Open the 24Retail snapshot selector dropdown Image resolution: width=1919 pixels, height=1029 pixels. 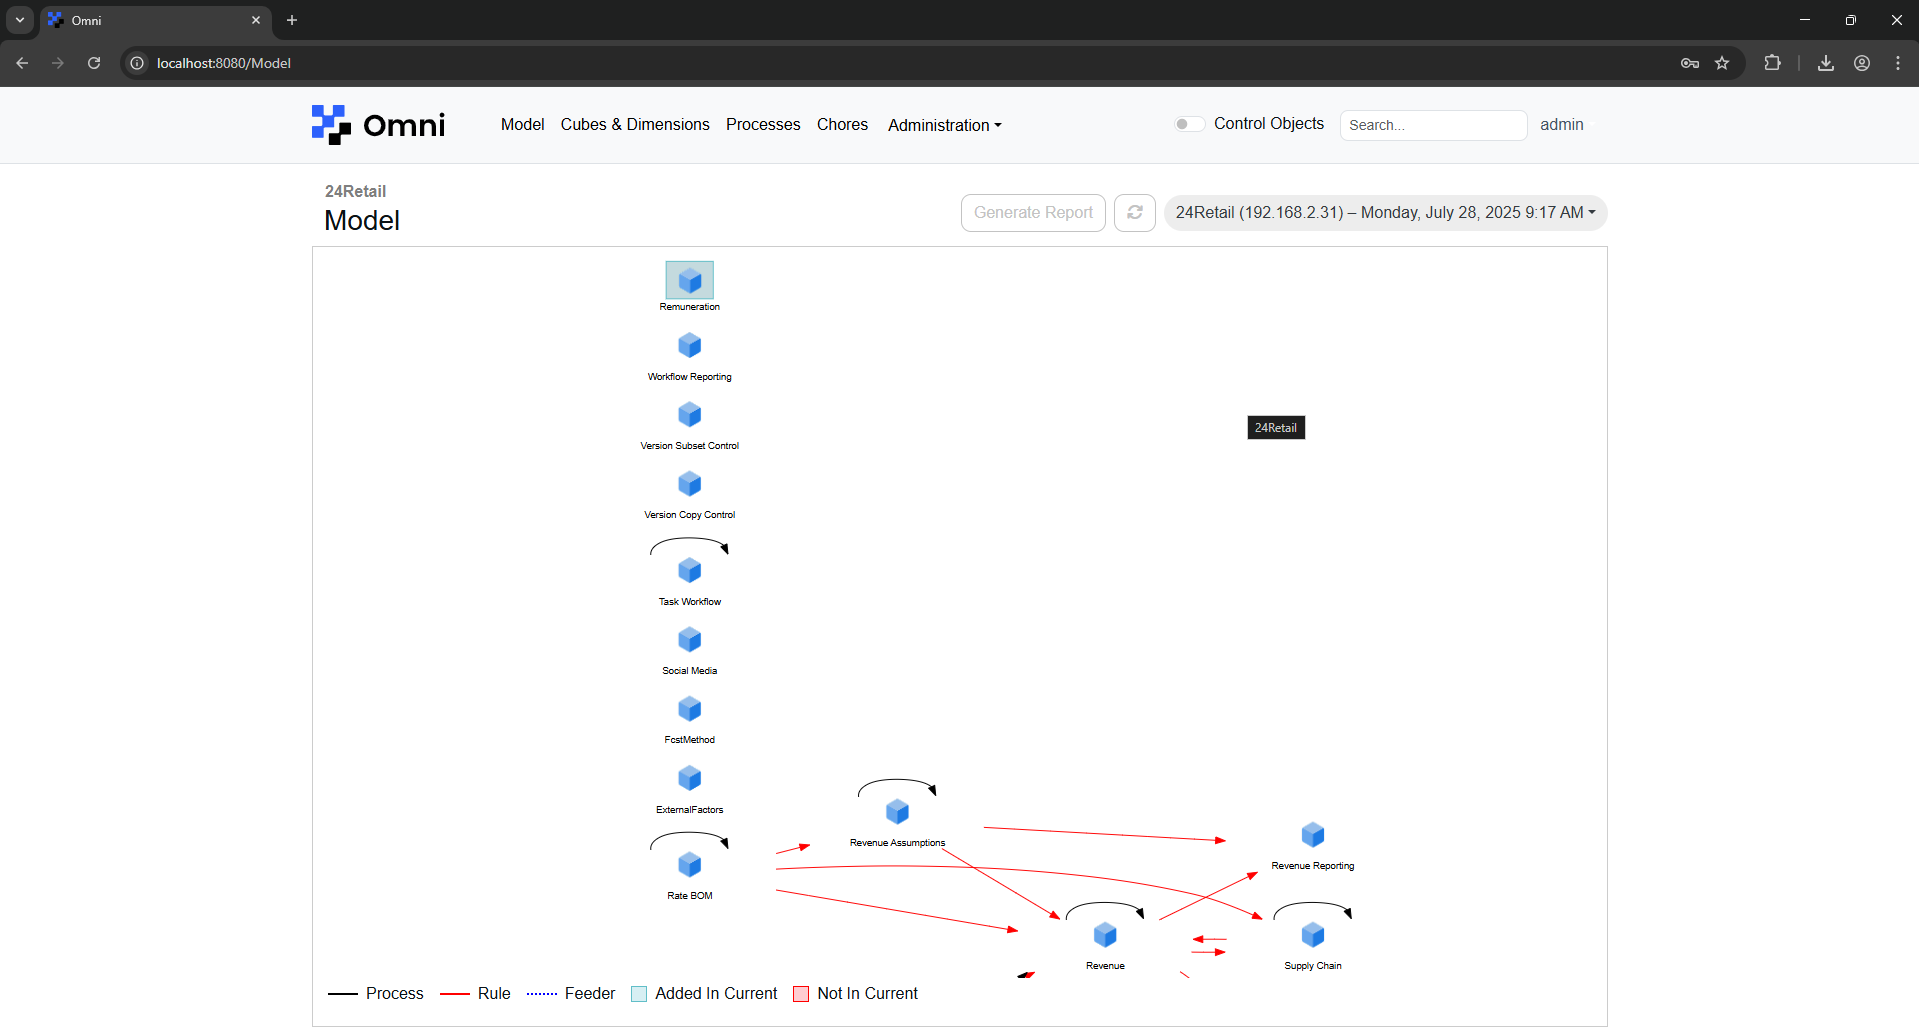pos(1386,213)
